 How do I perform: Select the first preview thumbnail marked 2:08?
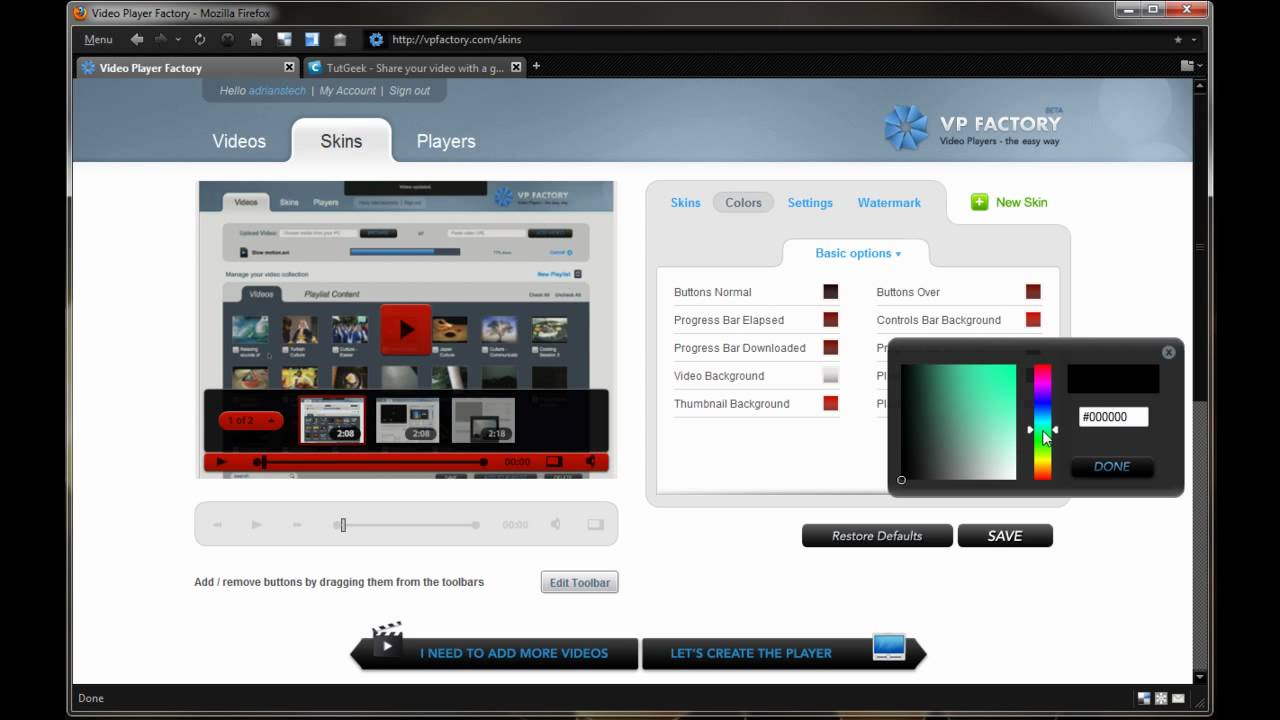[x=332, y=420]
